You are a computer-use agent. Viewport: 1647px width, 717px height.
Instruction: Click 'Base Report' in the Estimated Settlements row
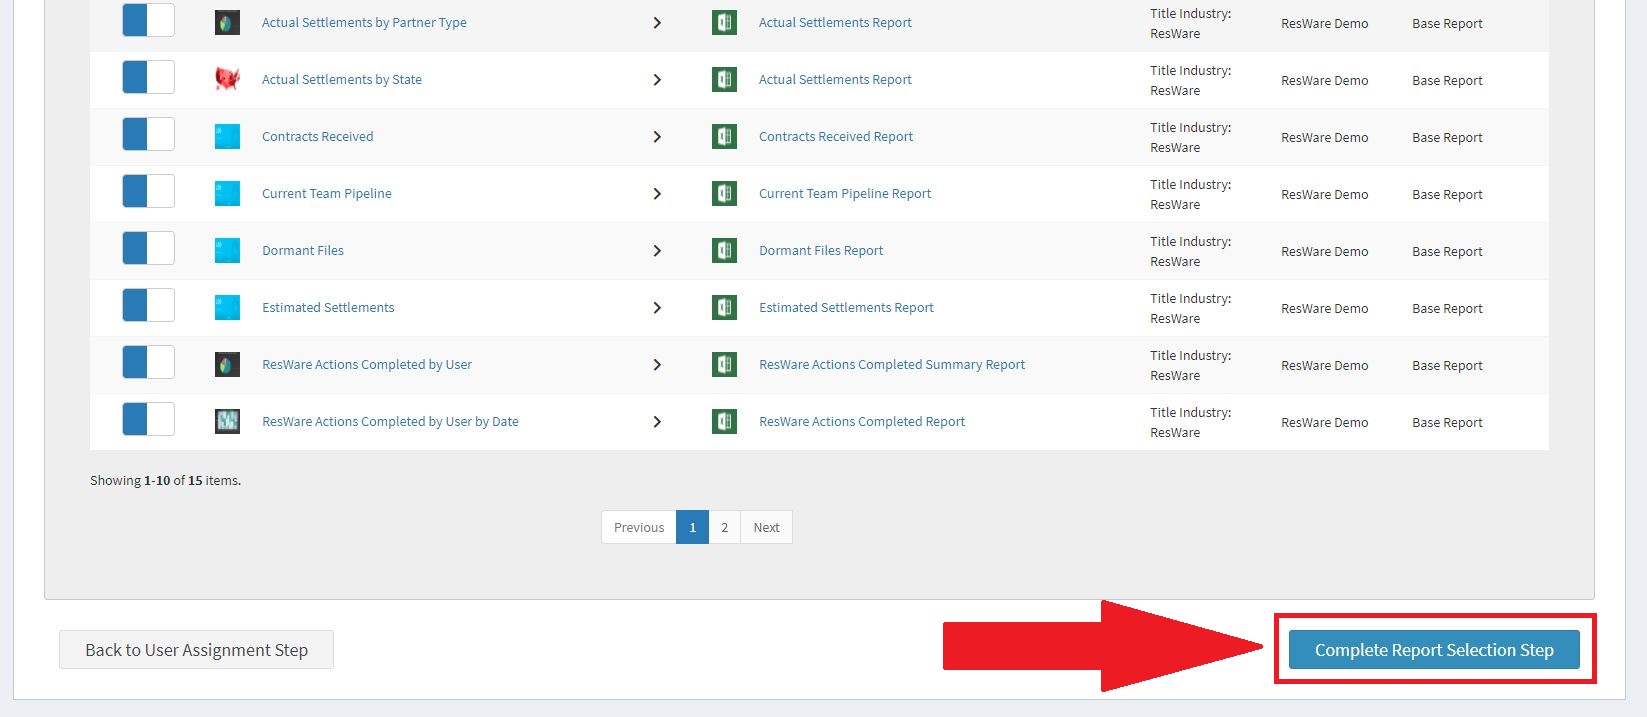coord(1447,308)
